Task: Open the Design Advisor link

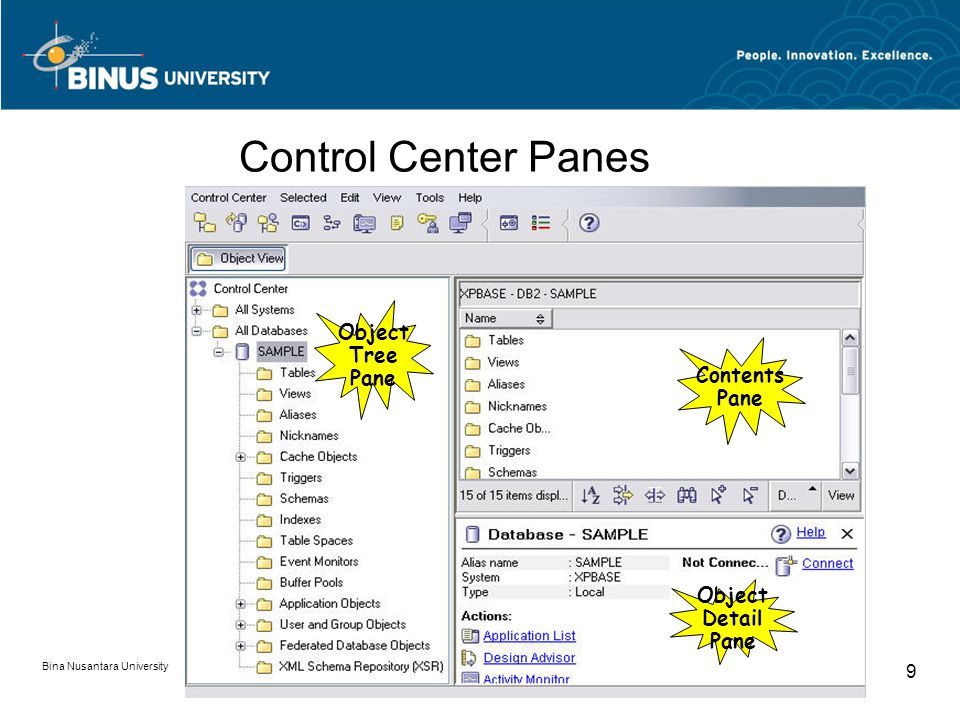Action: point(529,658)
